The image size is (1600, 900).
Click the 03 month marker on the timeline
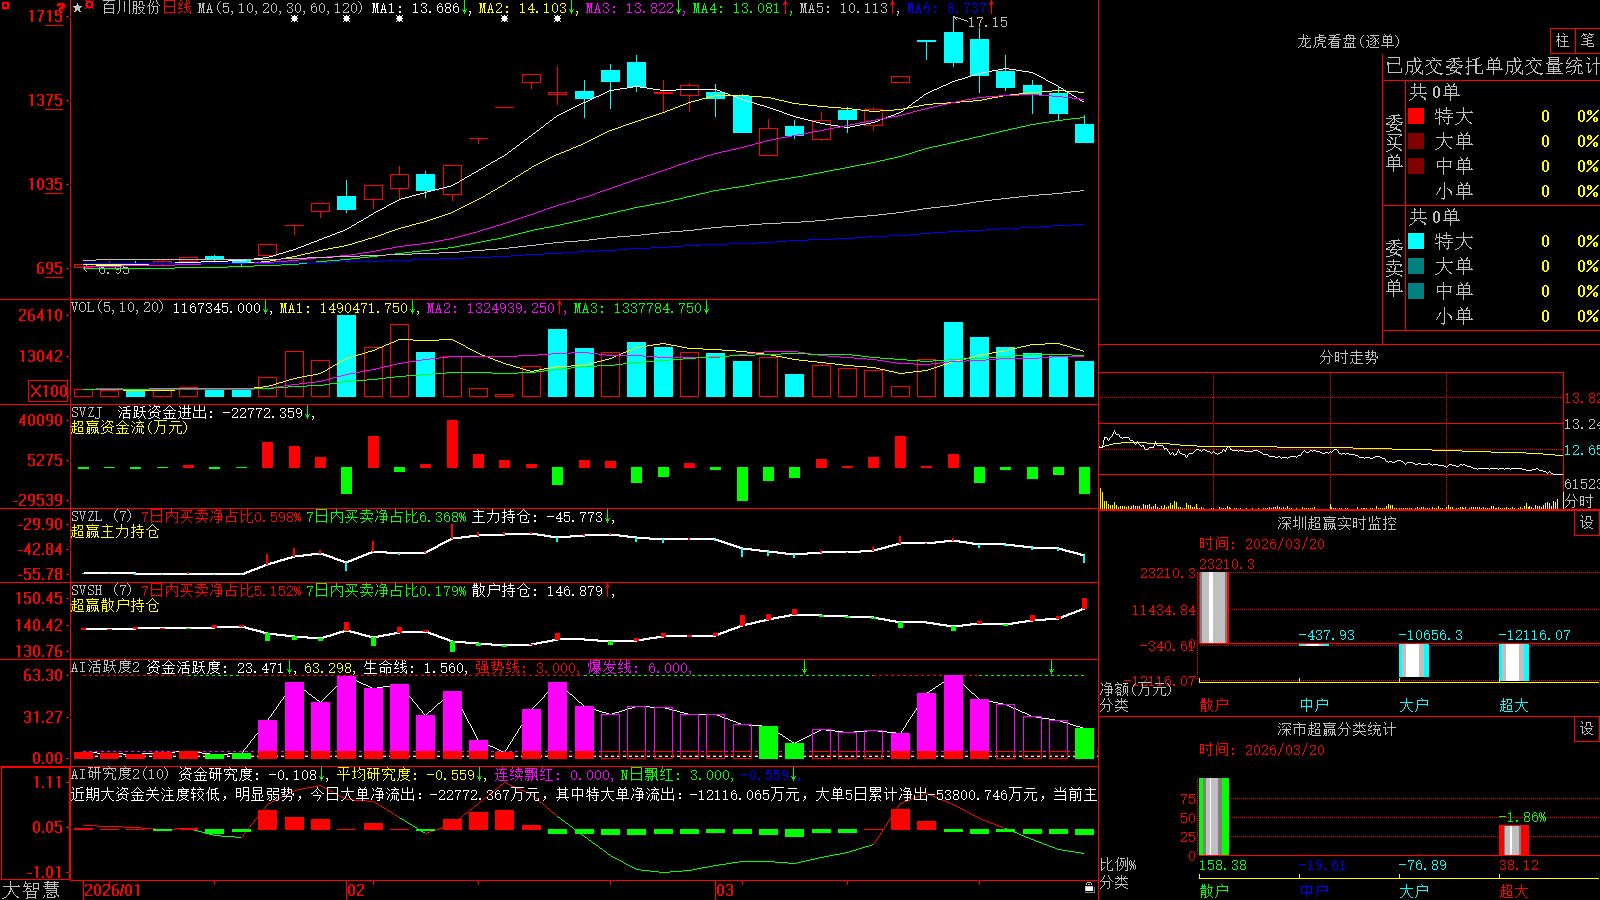point(725,890)
